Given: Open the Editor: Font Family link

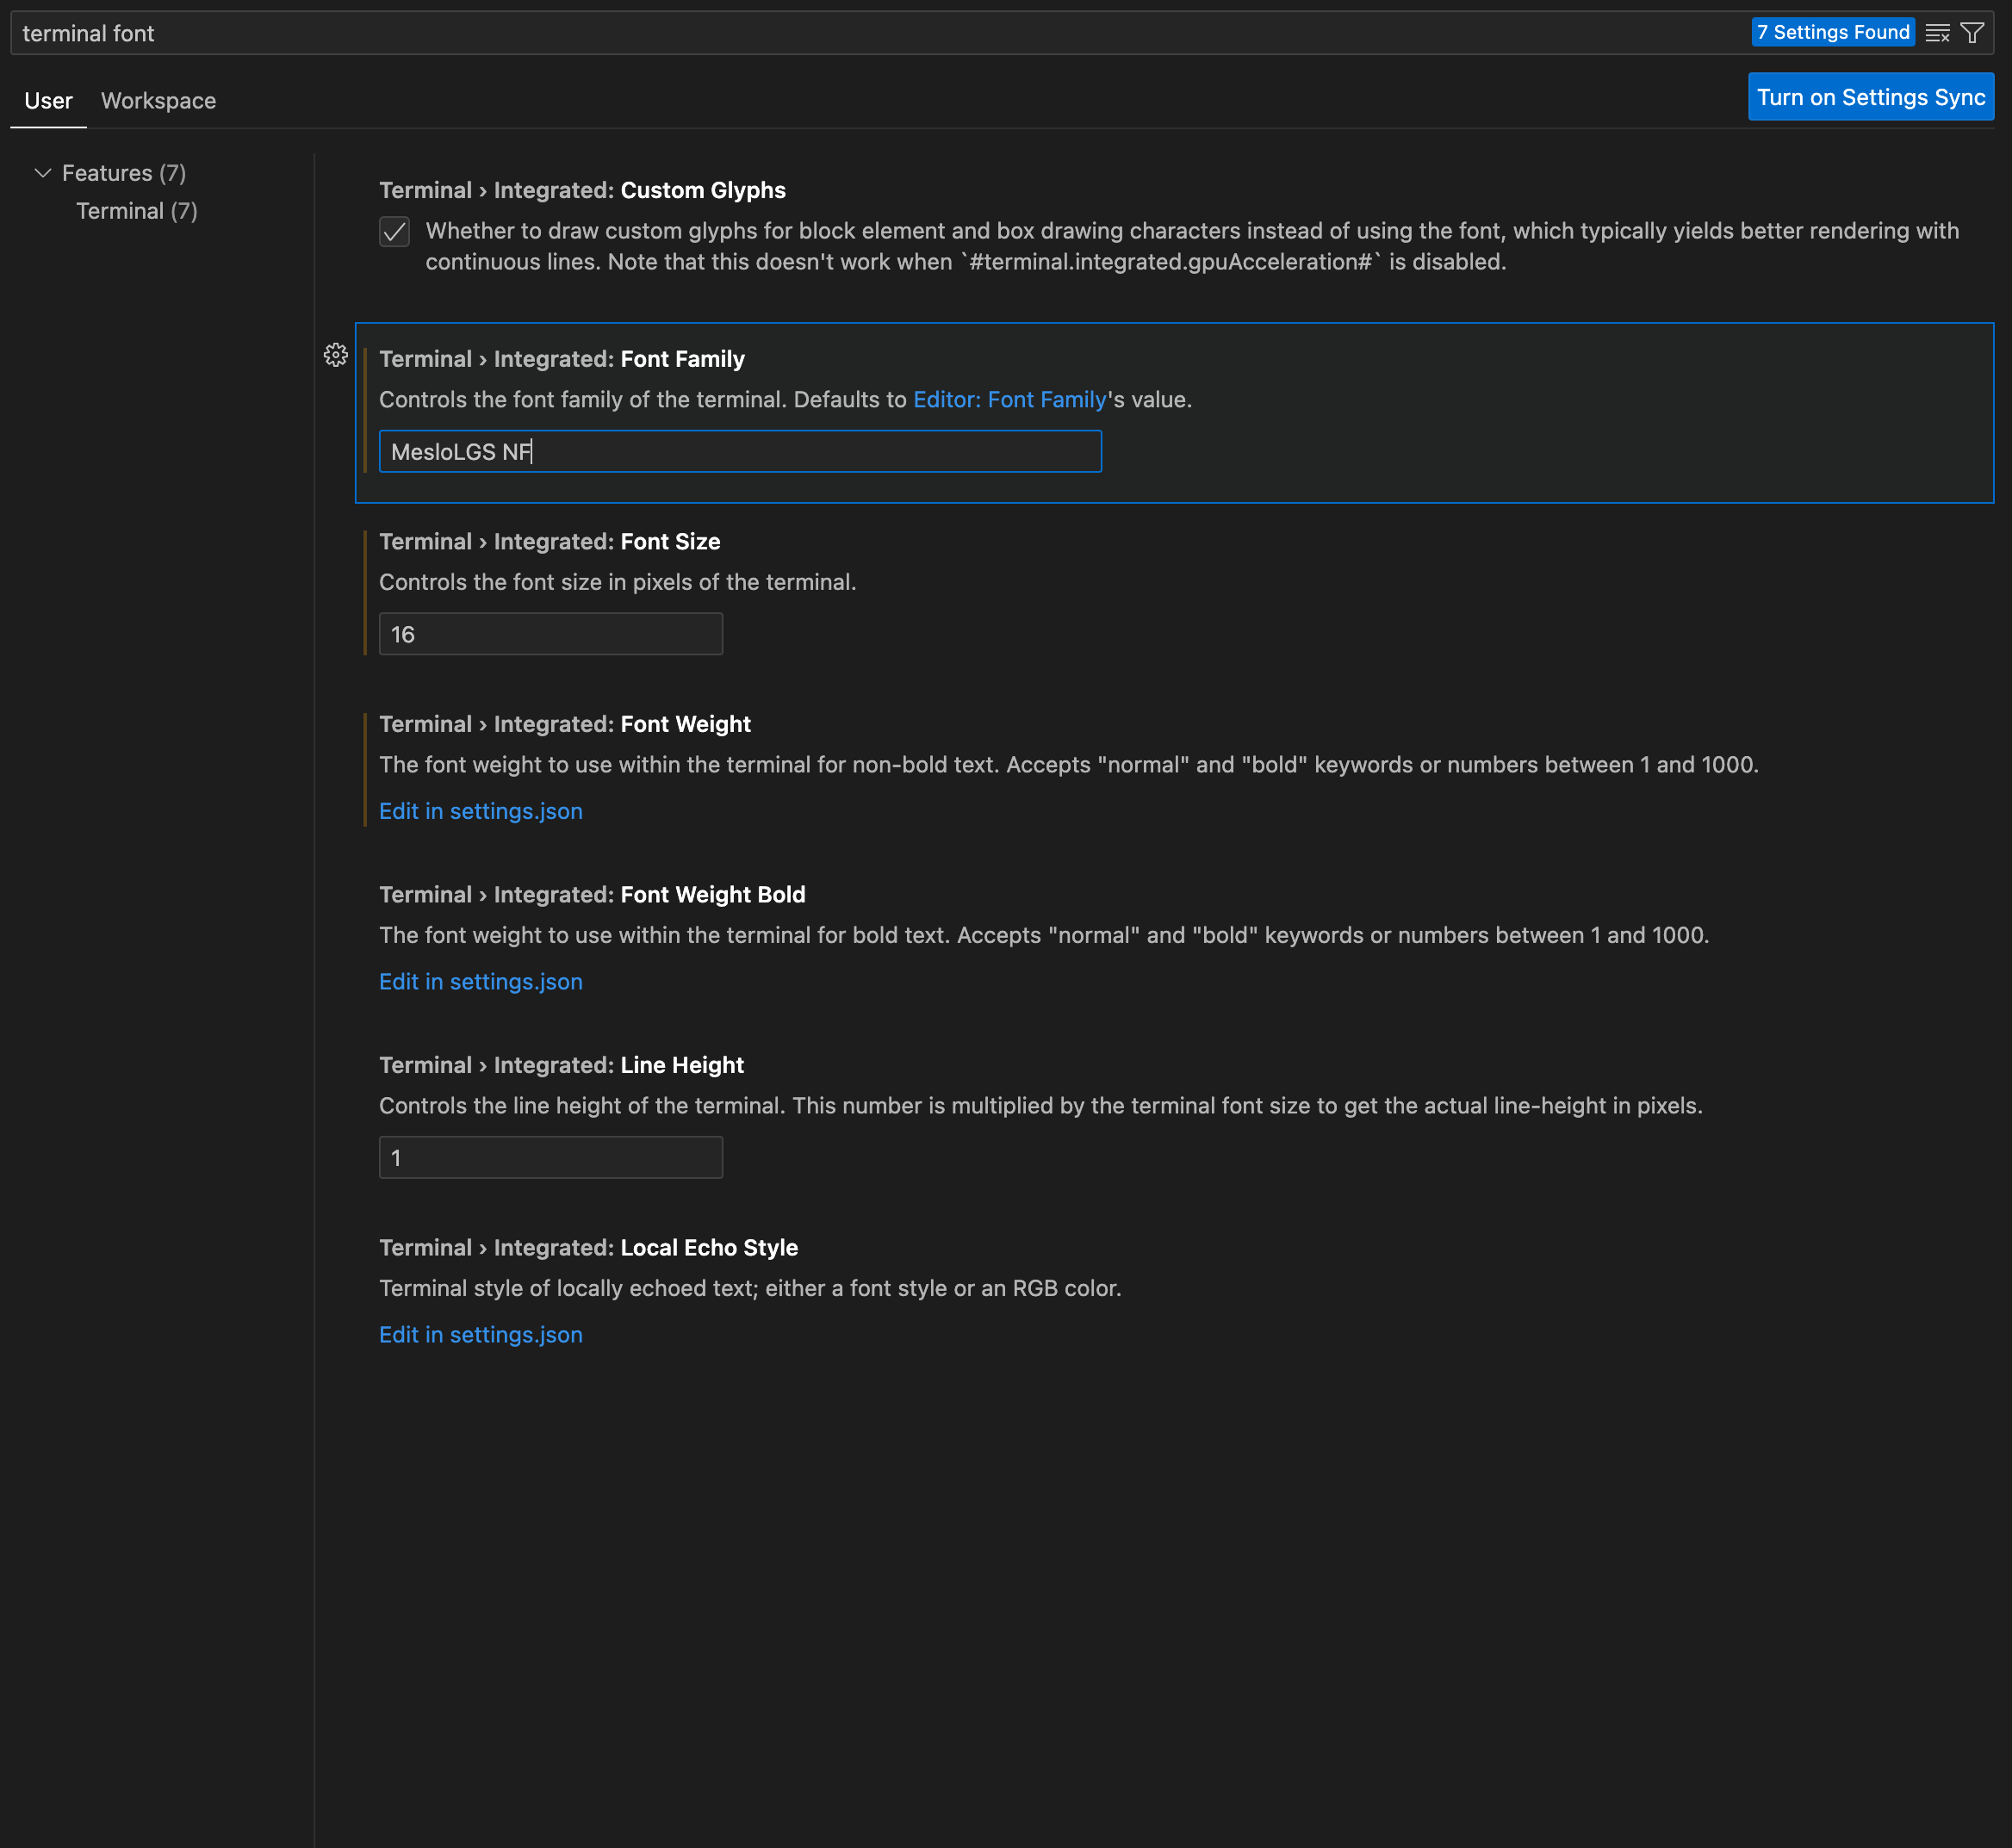Looking at the screenshot, I should pos(1009,400).
